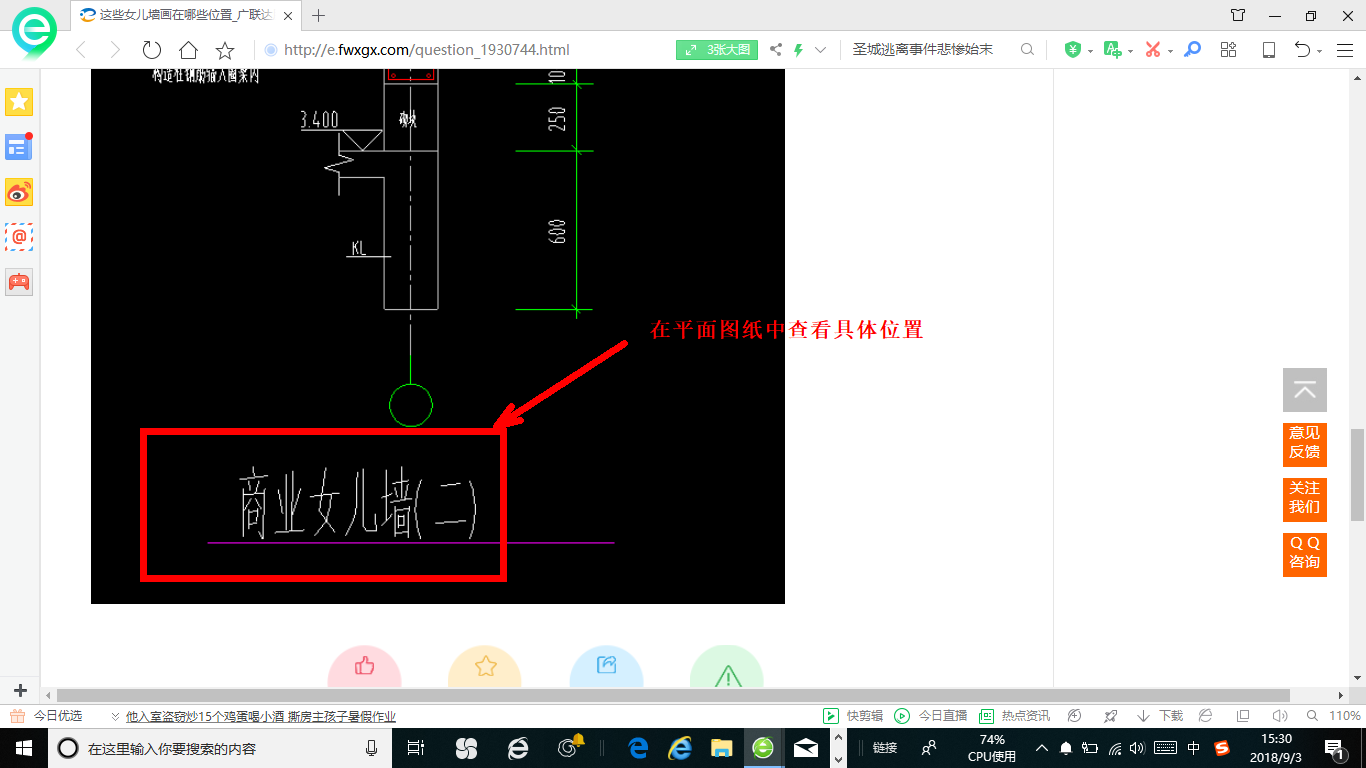Click the yellow star favorite icon
This screenshot has height=768, width=1366.
click(485, 667)
